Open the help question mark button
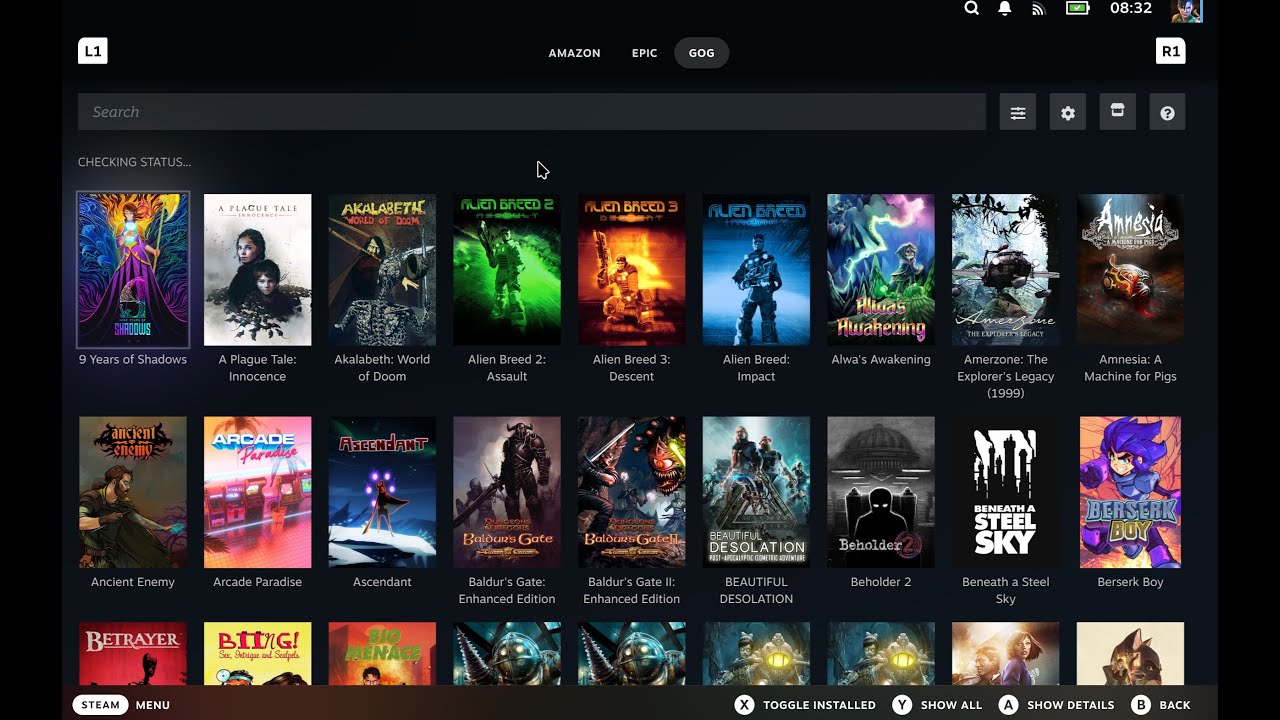1280x720 pixels. (x=1167, y=112)
